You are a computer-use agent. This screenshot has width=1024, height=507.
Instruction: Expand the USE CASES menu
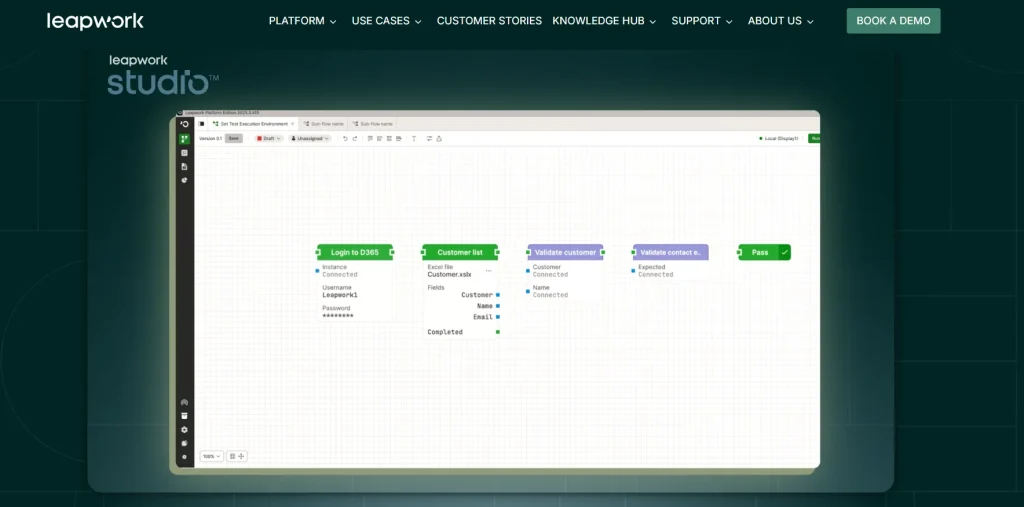387,21
